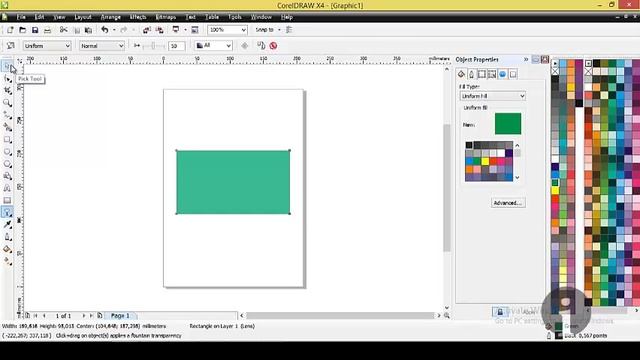Select the Interactive Transparency tool

point(7,212)
